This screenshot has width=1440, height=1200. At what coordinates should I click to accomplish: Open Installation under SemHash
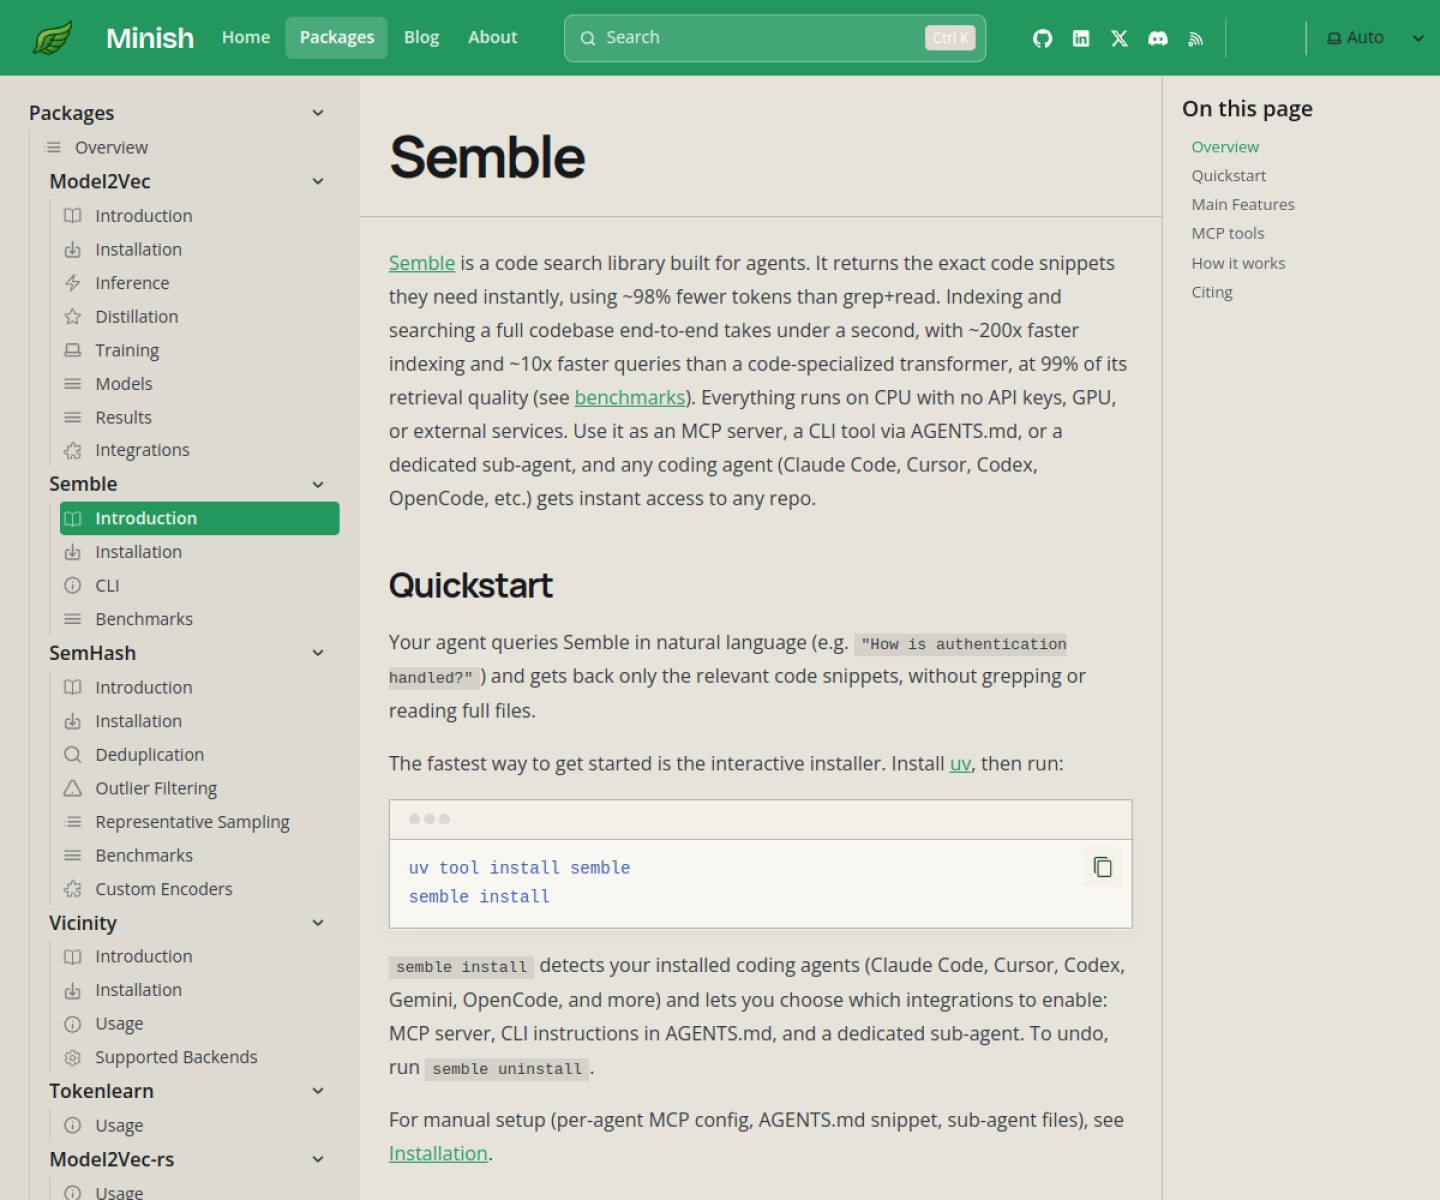coord(199,721)
